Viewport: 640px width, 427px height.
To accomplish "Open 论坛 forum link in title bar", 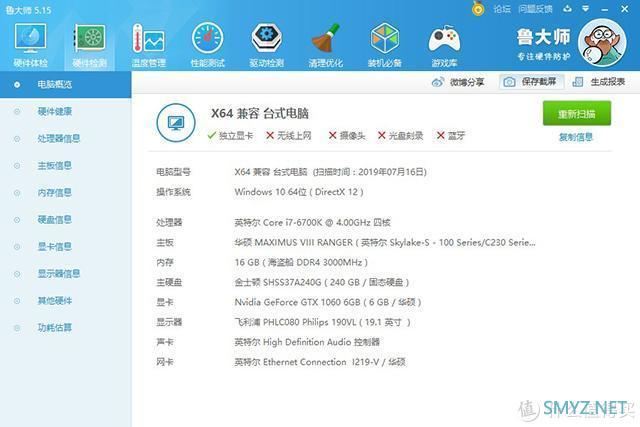I will (502, 9).
